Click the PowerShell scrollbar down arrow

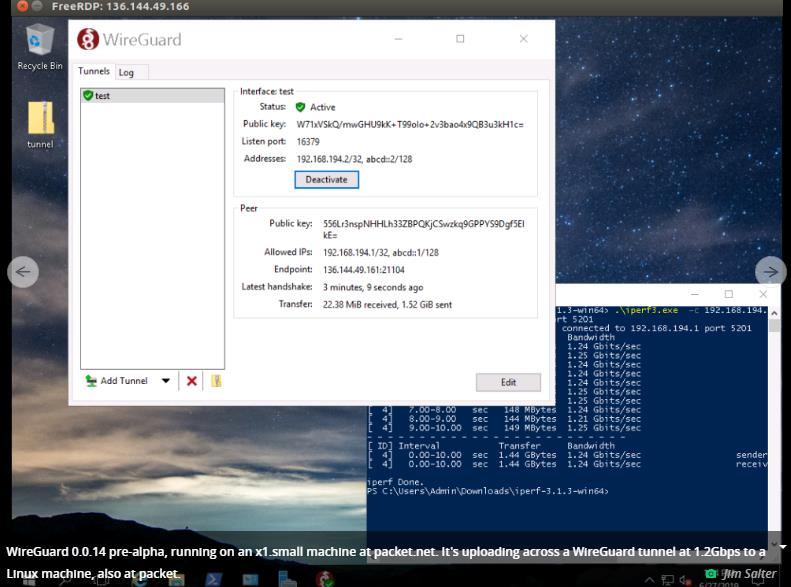coord(774,544)
